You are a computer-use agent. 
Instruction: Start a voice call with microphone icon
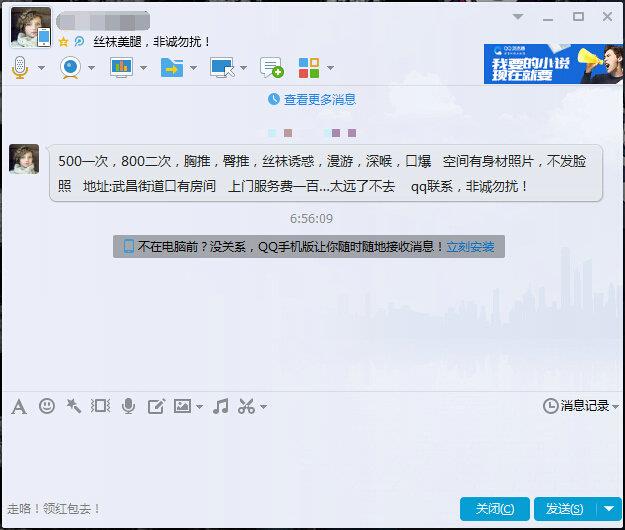coord(20,67)
